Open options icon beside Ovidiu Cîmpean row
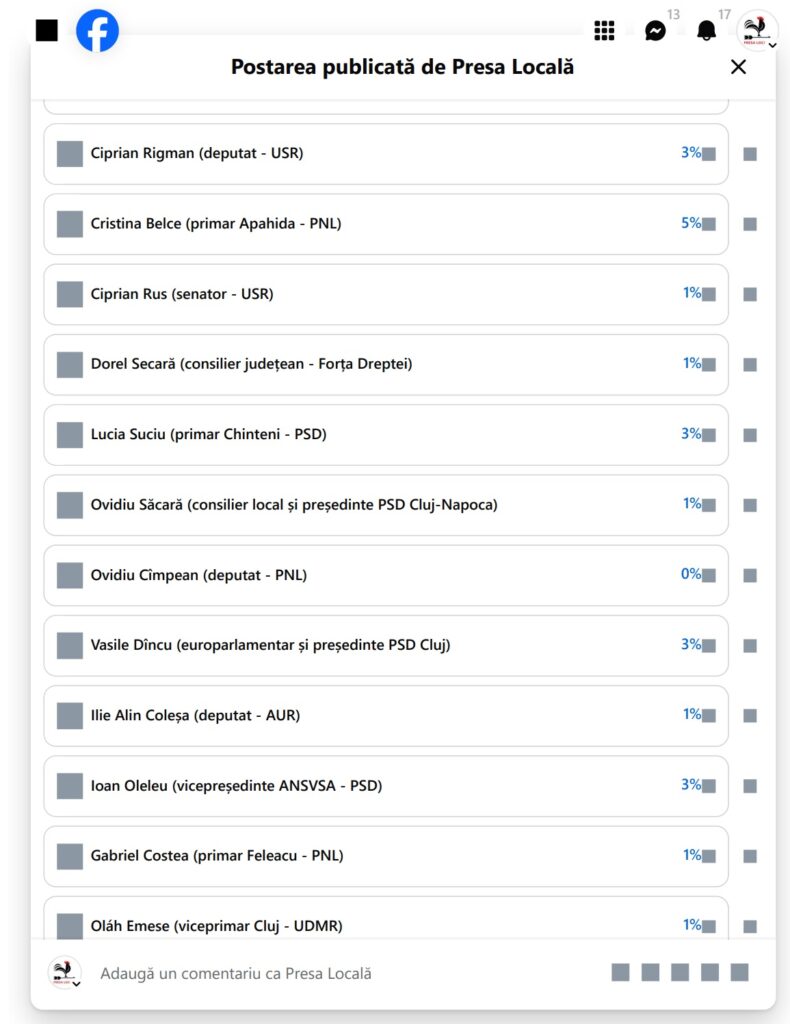This screenshot has height=1024, width=790. [x=750, y=575]
